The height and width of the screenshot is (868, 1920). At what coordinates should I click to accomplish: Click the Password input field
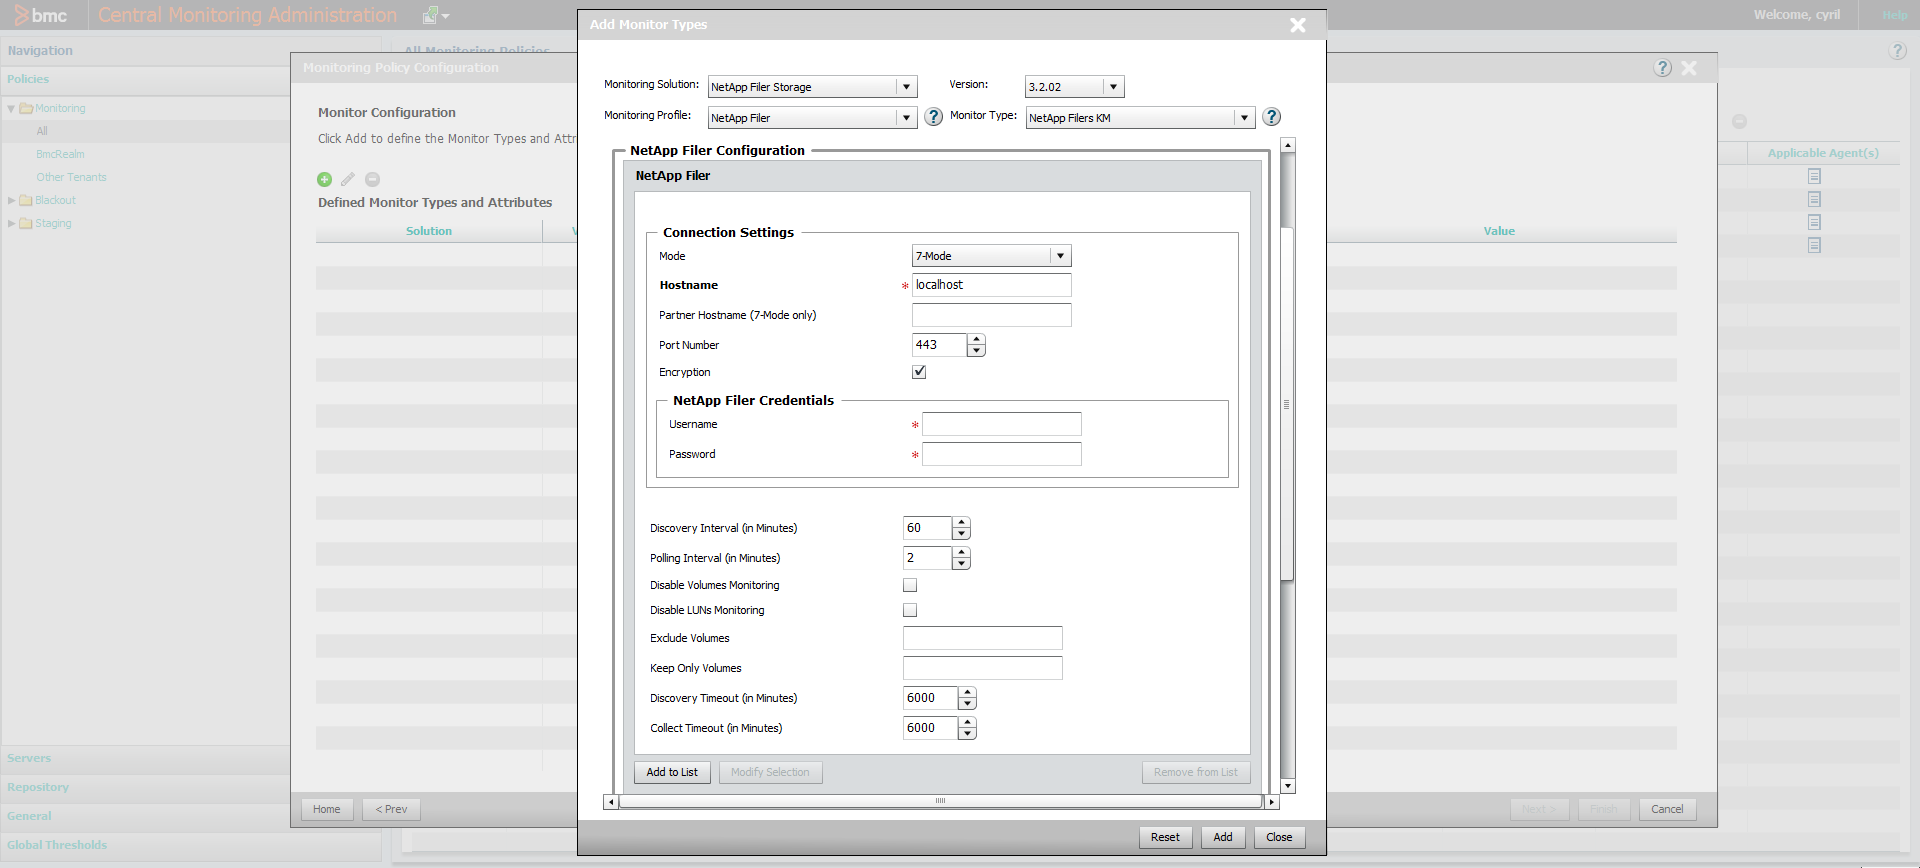coord(1001,454)
